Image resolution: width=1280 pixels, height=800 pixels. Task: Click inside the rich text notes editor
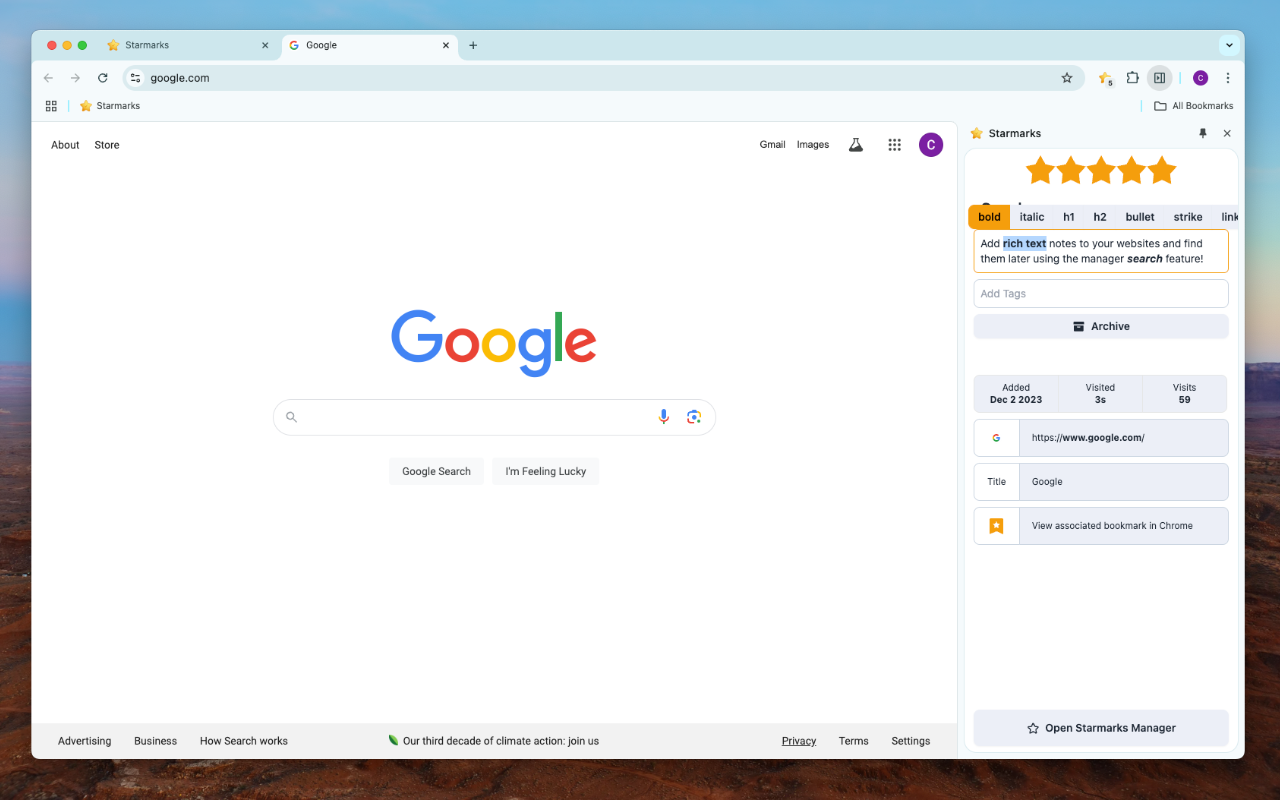pyautogui.click(x=1101, y=251)
